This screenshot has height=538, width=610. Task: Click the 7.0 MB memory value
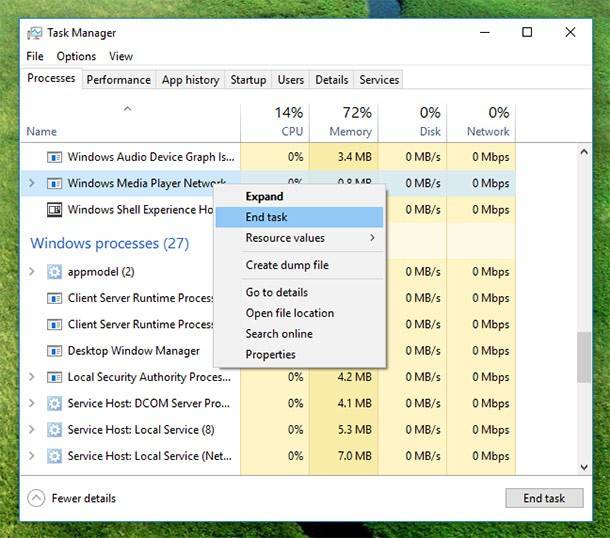(354, 456)
